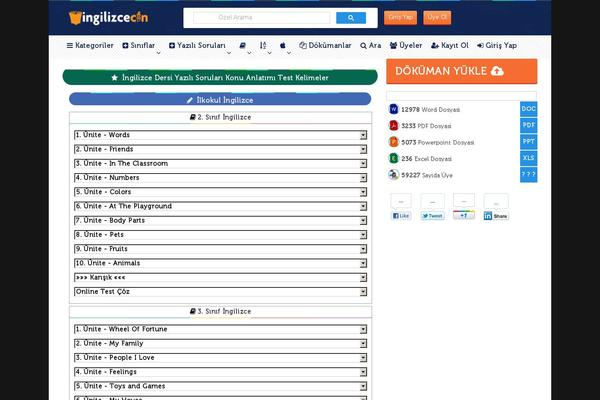Expand the 9. Ünite - Fruits dropdown
Viewport: 600px width, 400px height.
(x=220, y=249)
